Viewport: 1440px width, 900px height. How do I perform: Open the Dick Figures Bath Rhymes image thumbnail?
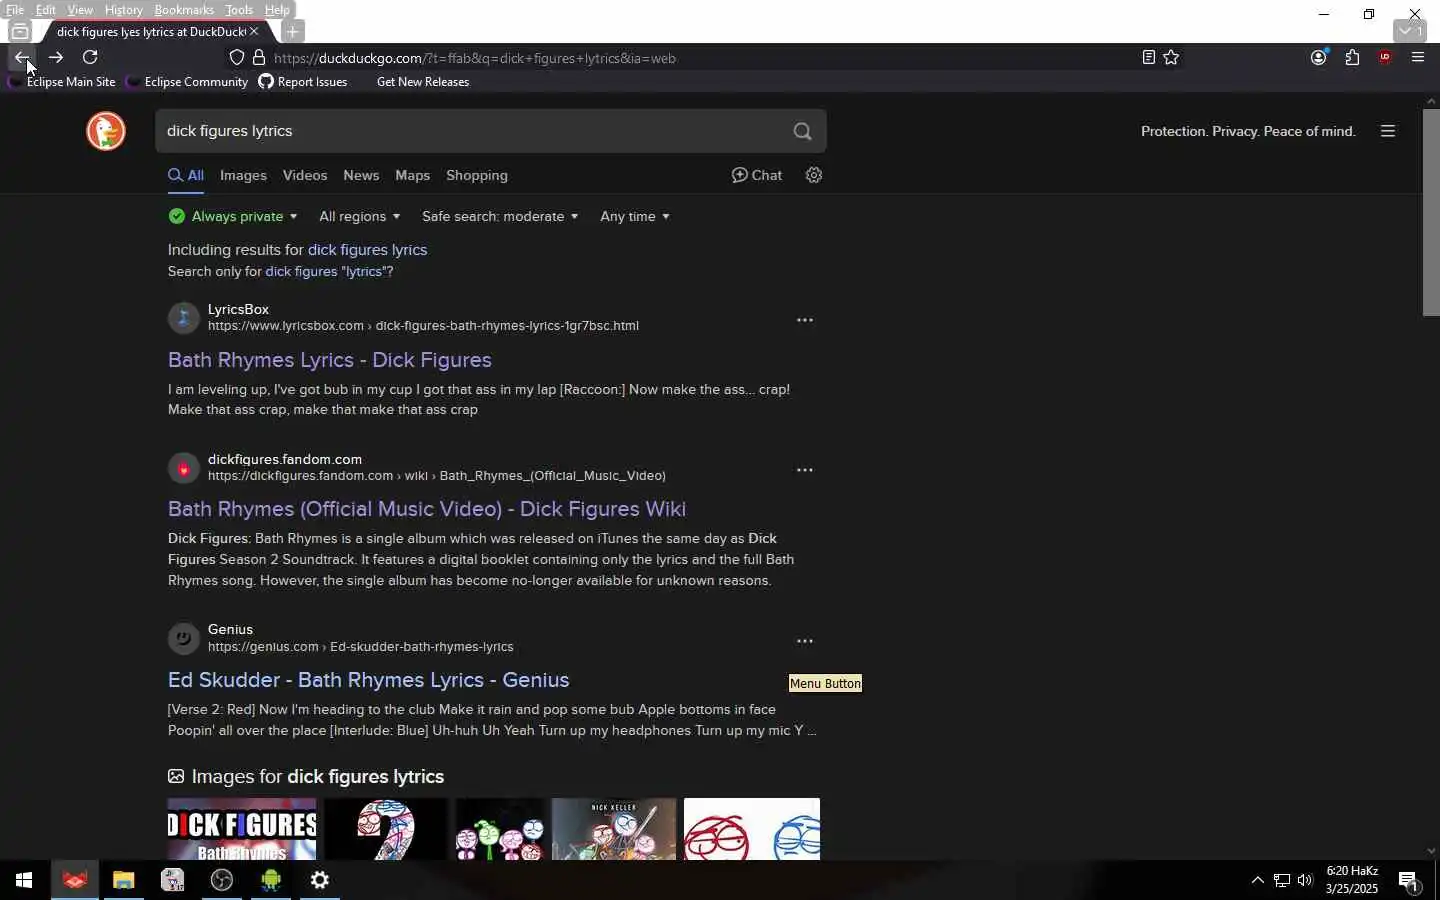coord(242,829)
